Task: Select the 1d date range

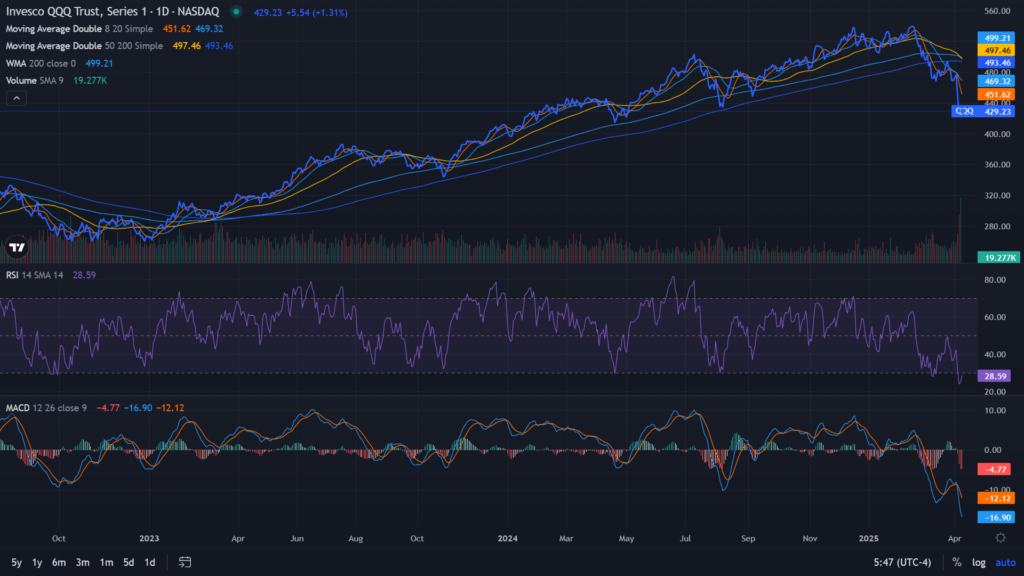Action: point(150,562)
